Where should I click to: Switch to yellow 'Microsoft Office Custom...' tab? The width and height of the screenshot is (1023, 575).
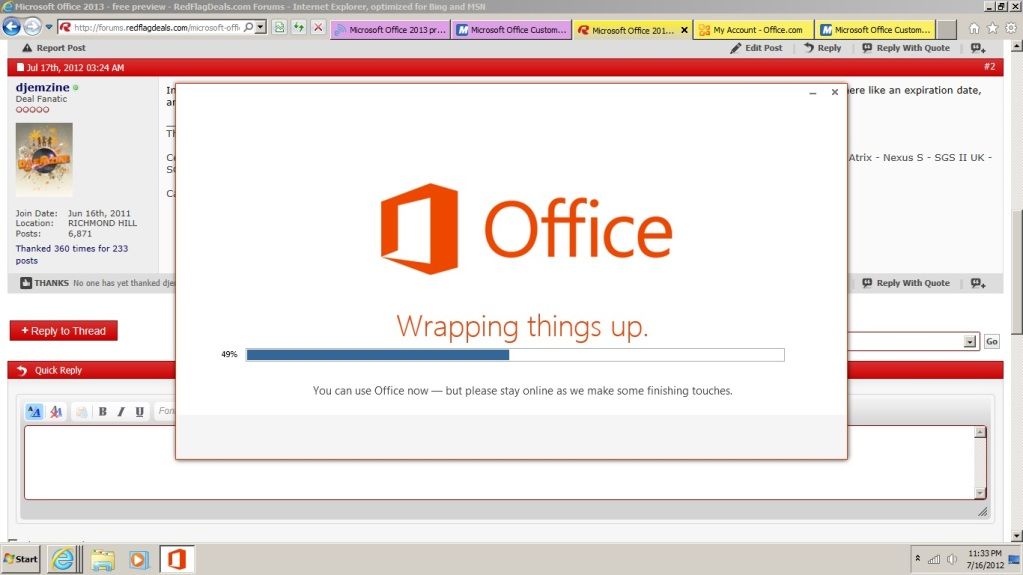click(x=876, y=29)
